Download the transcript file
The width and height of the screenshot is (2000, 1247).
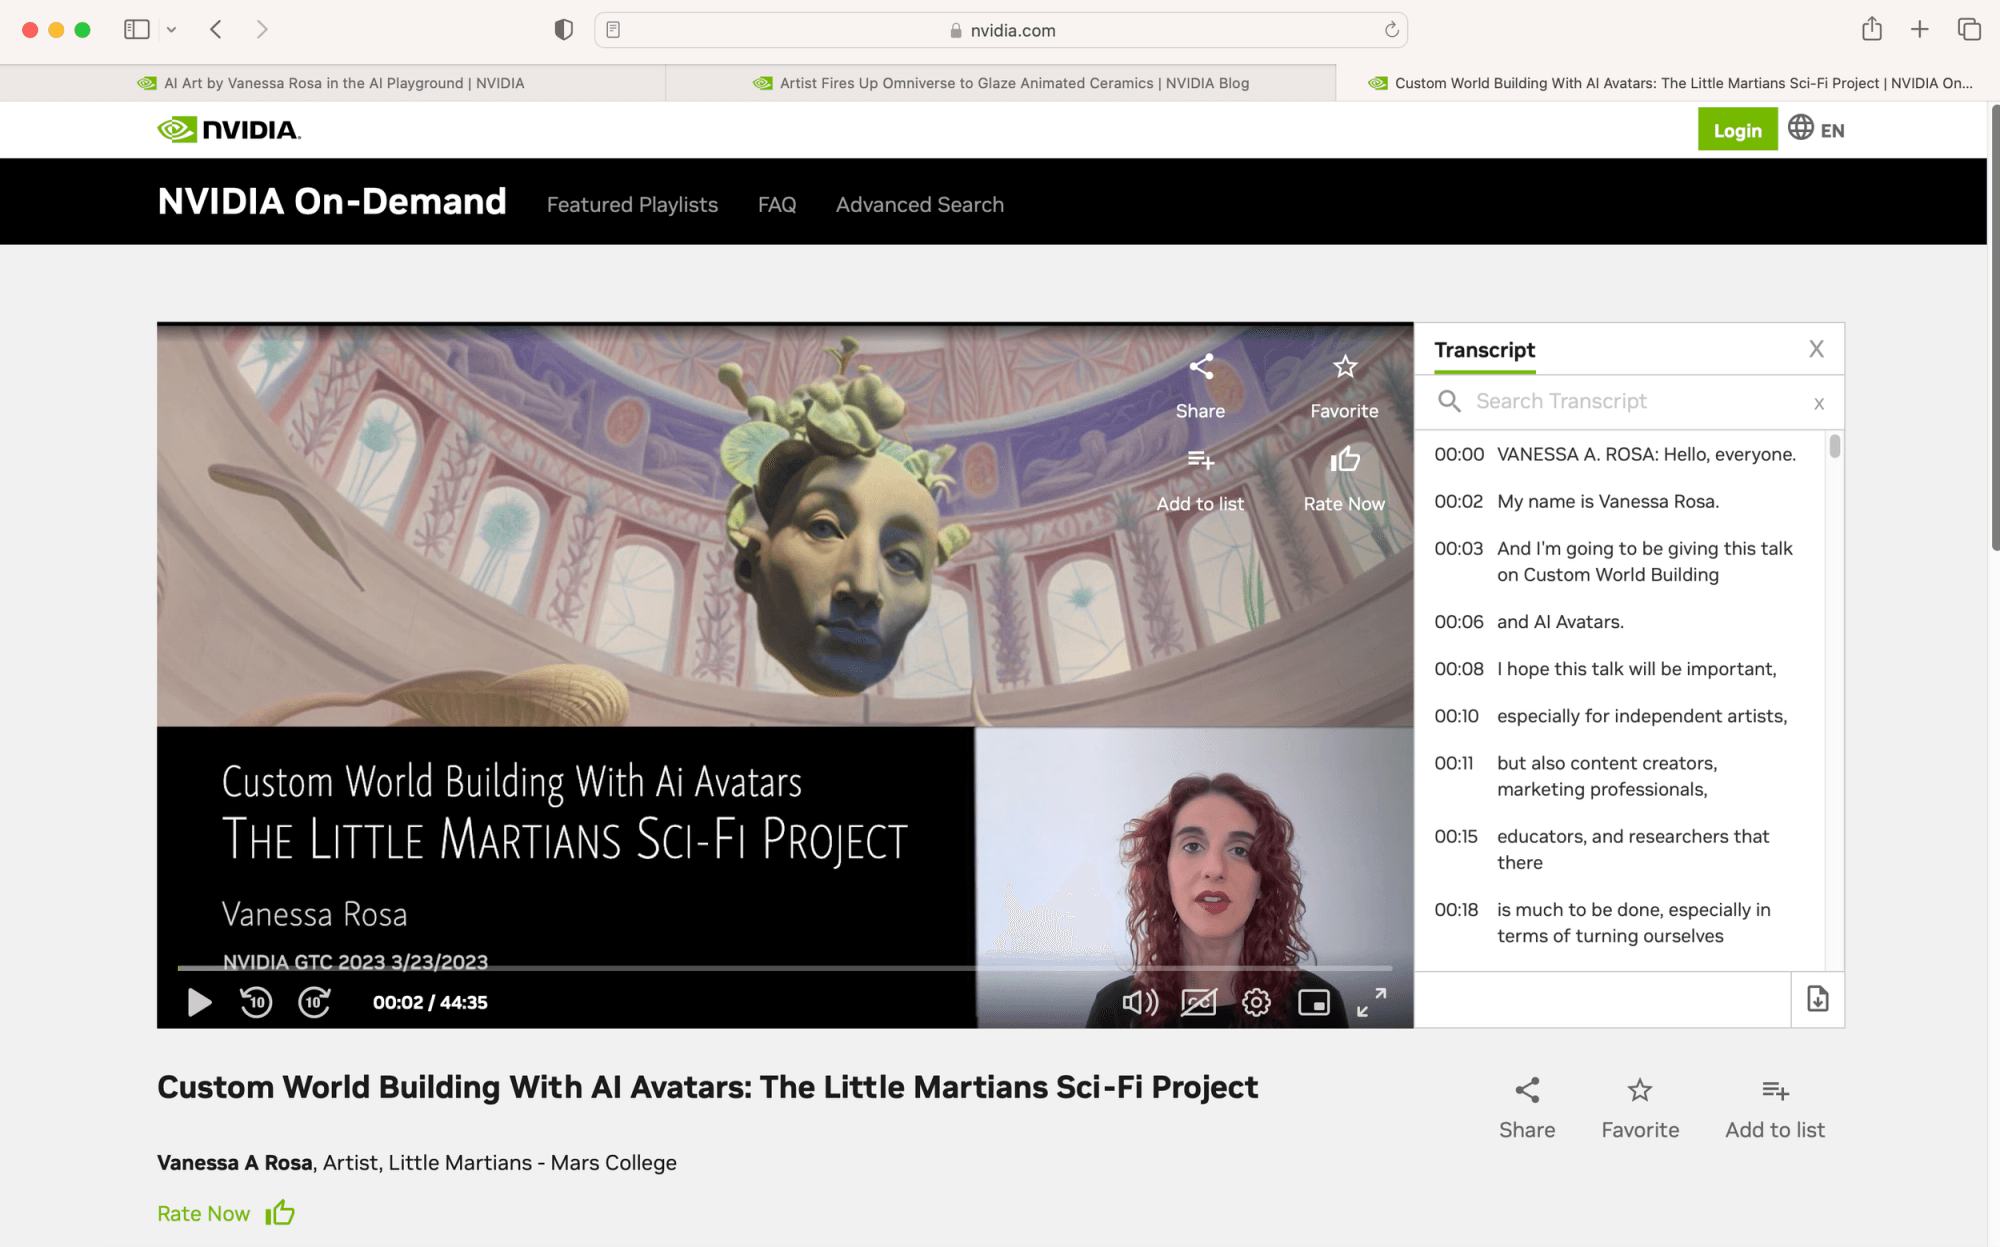[x=1817, y=999]
